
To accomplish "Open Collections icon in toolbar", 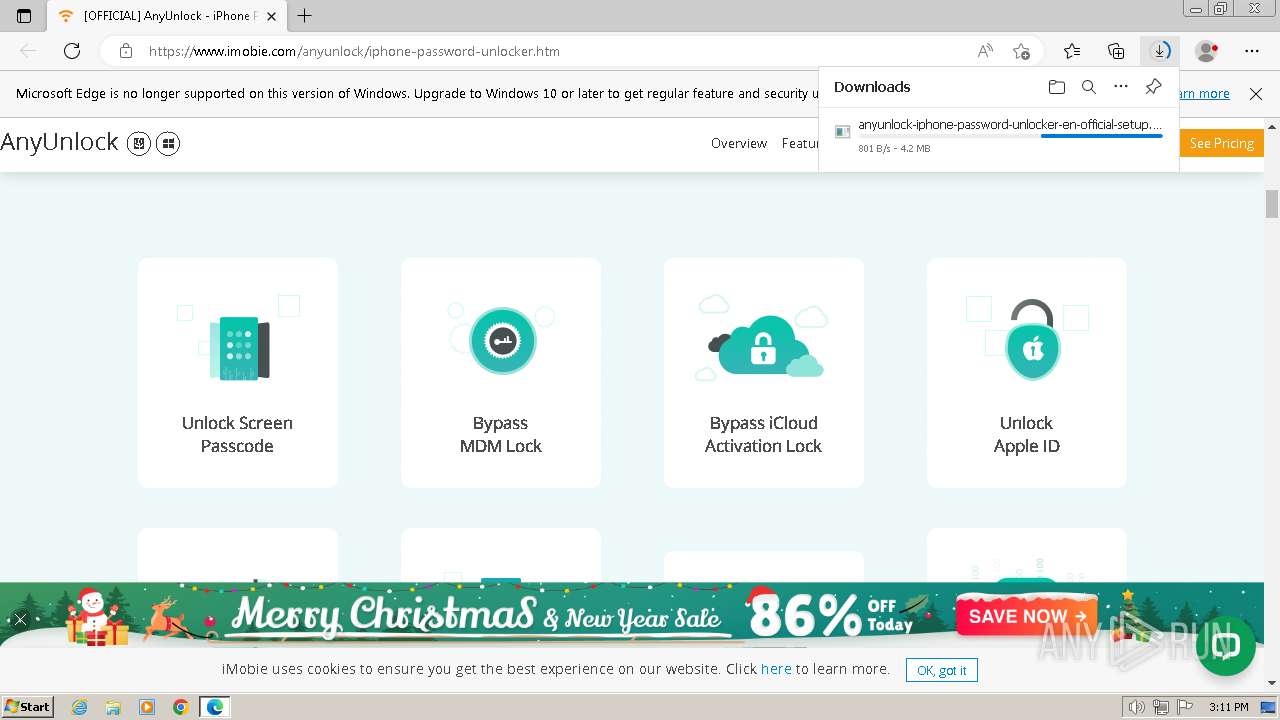I will pos(1116,51).
